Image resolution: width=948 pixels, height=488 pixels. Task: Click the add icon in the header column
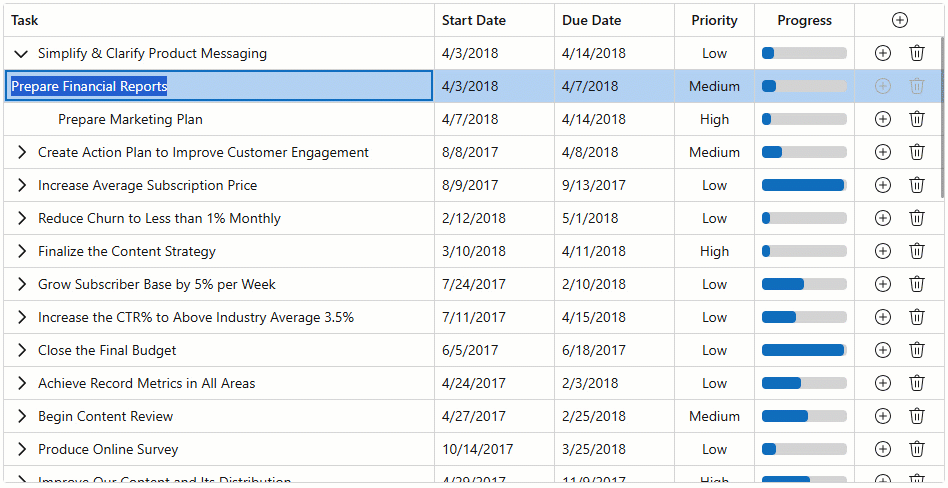[900, 21]
